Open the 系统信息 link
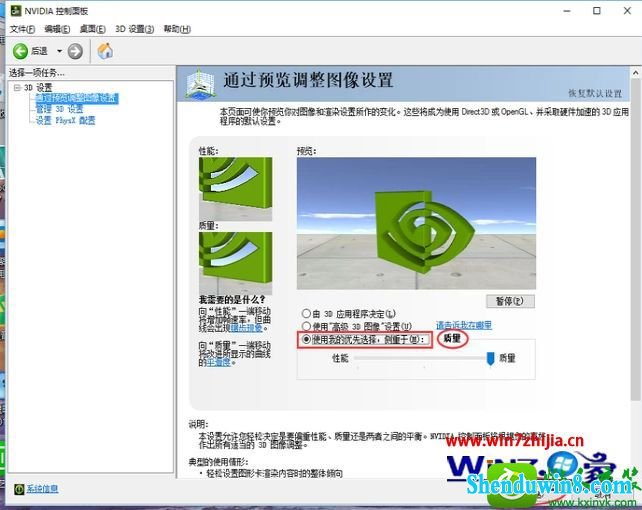Screen dimensions: 642x510 click(42, 489)
